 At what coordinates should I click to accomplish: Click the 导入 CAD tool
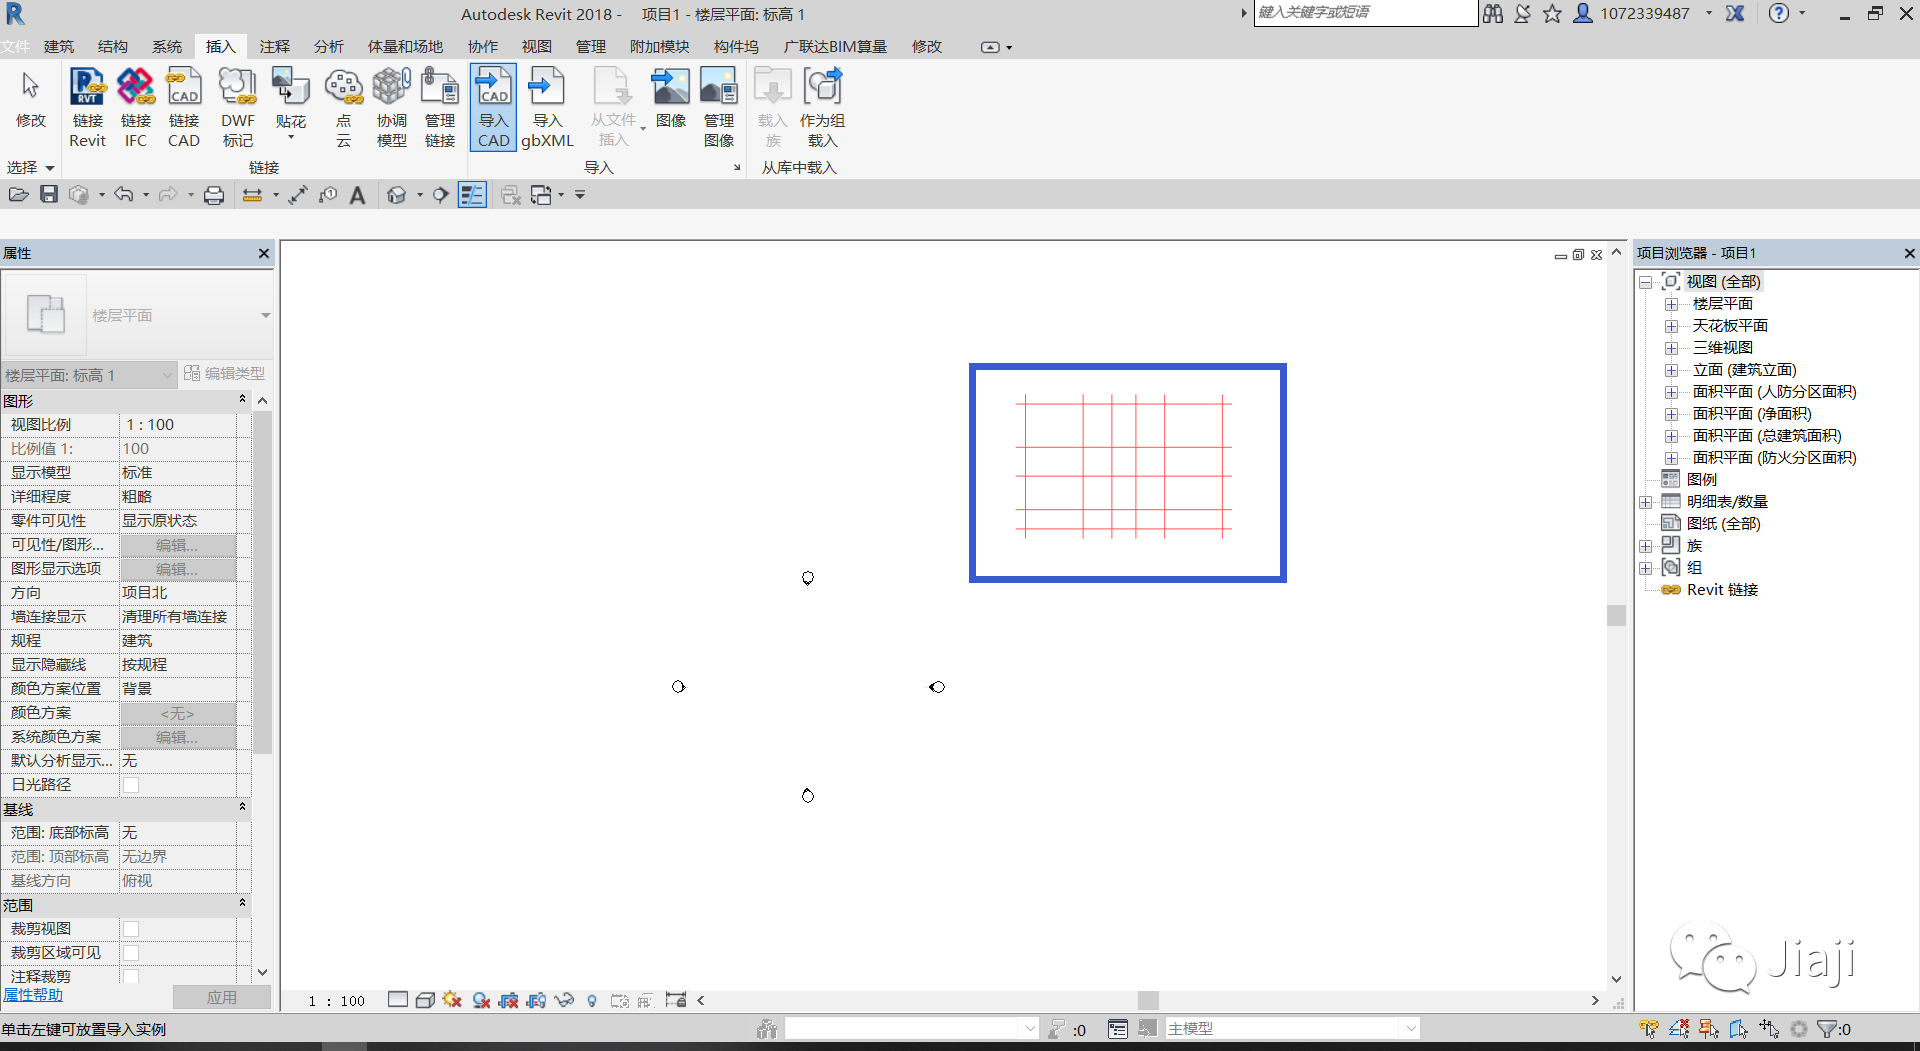(493, 108)
